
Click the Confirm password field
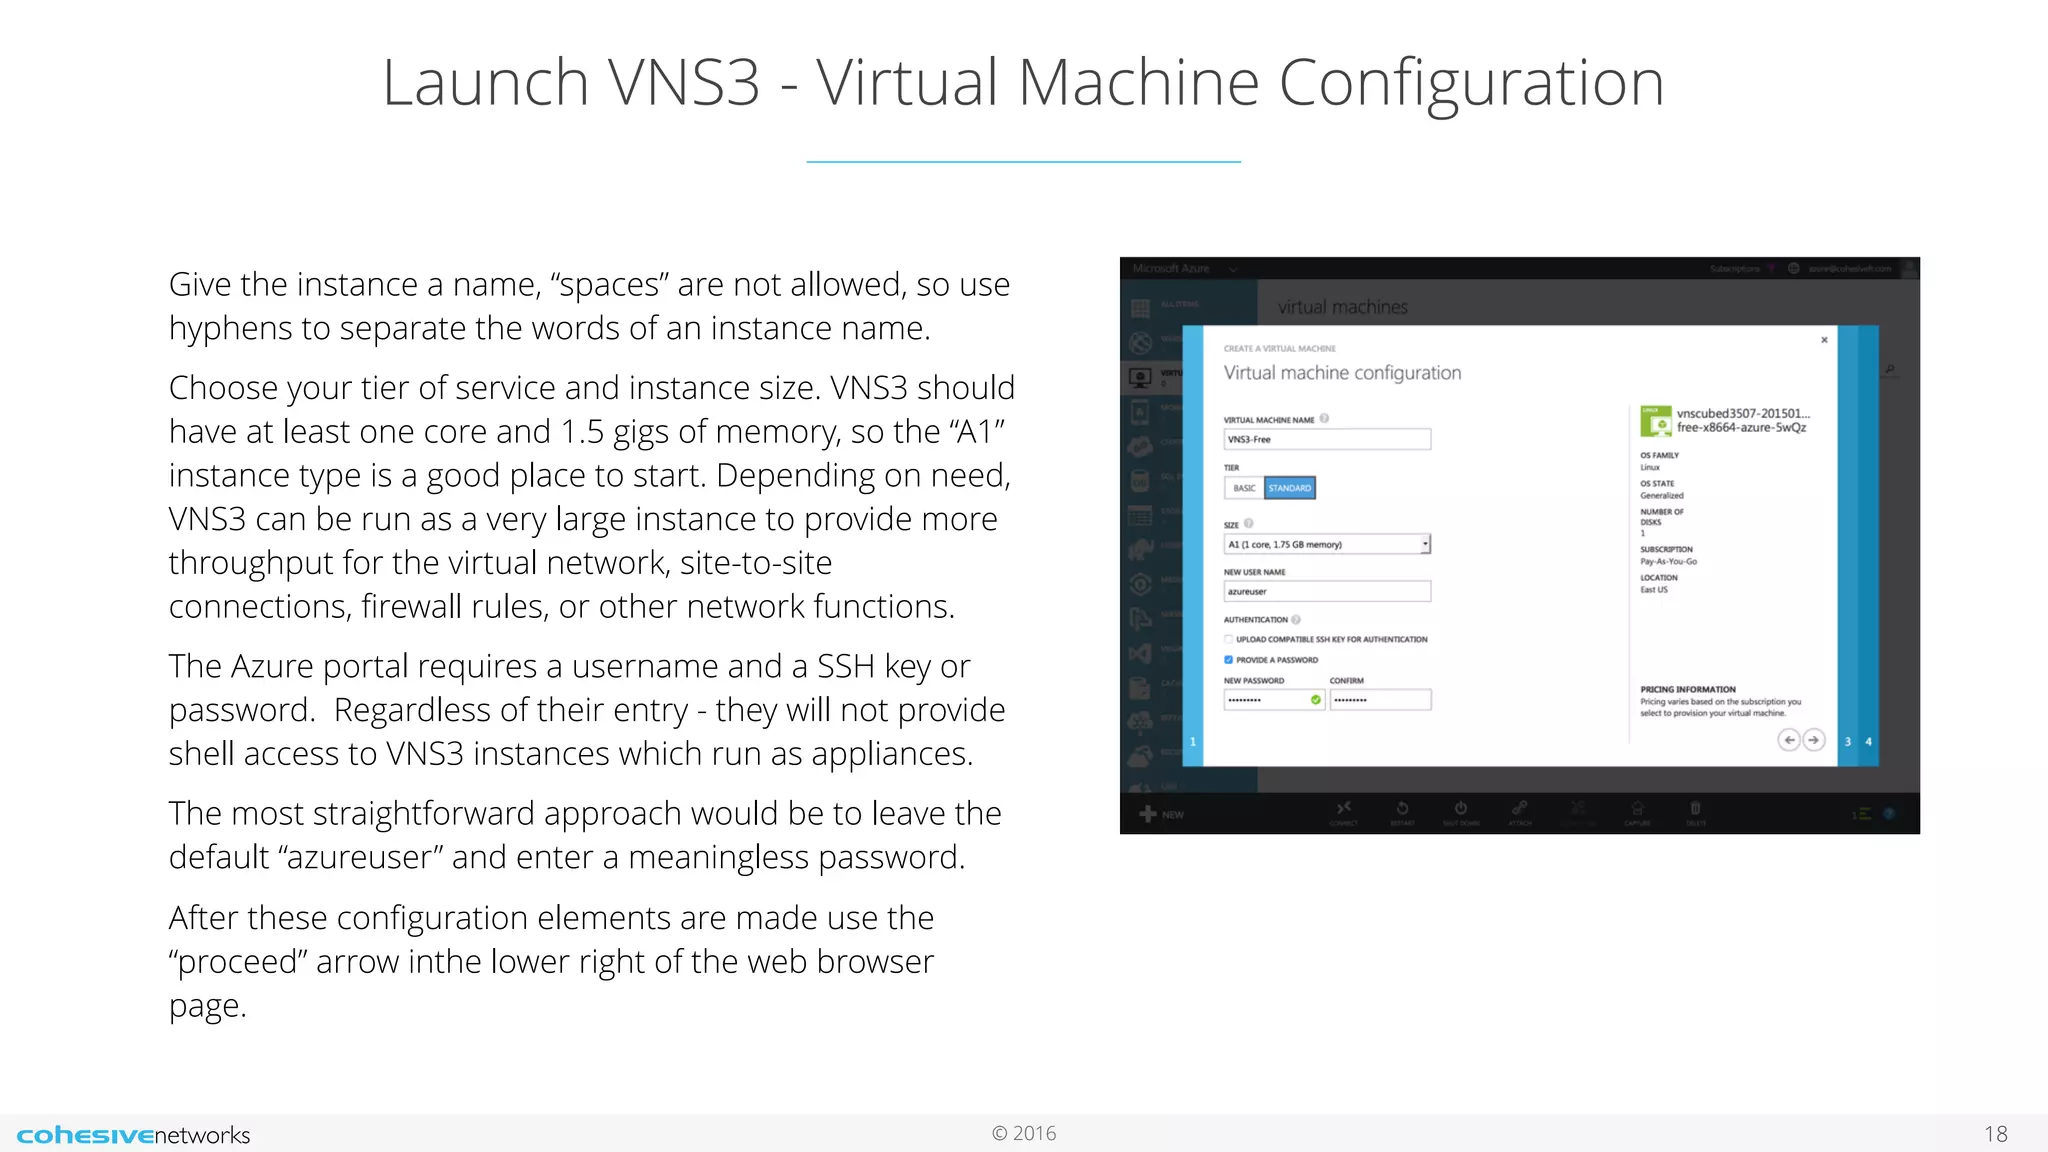(1380, 700)
